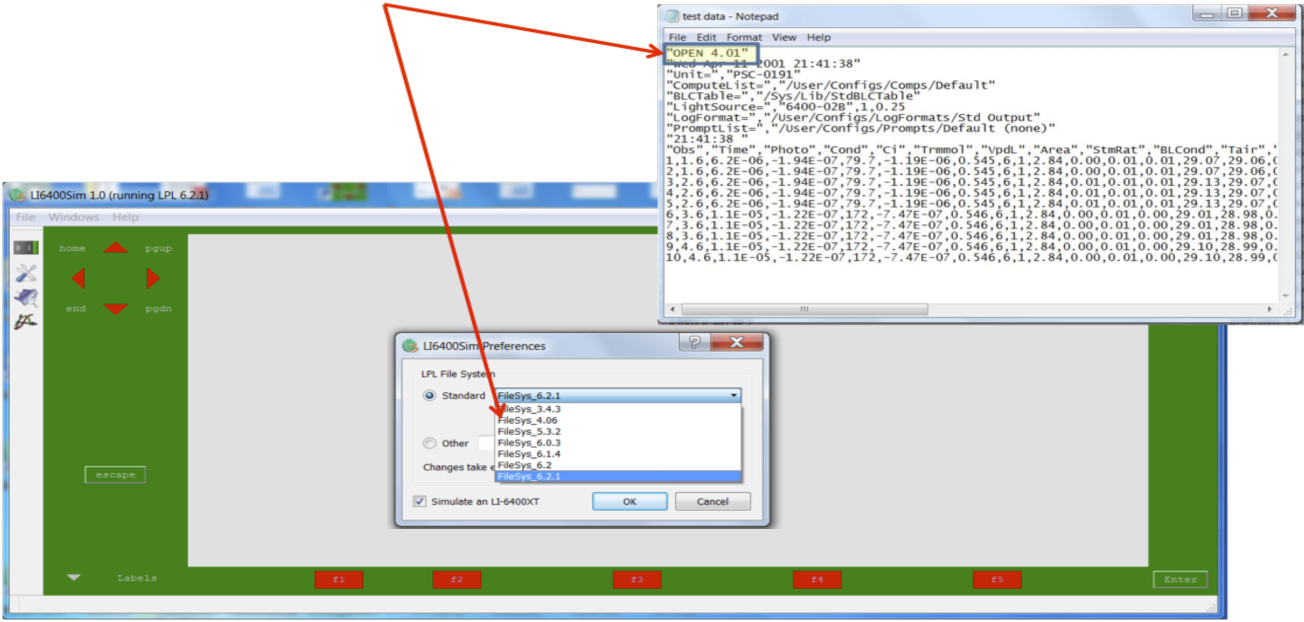The image size is (1304, 622).
Task: Open the graph chart icon in sidebar
Action: point(25,321)
